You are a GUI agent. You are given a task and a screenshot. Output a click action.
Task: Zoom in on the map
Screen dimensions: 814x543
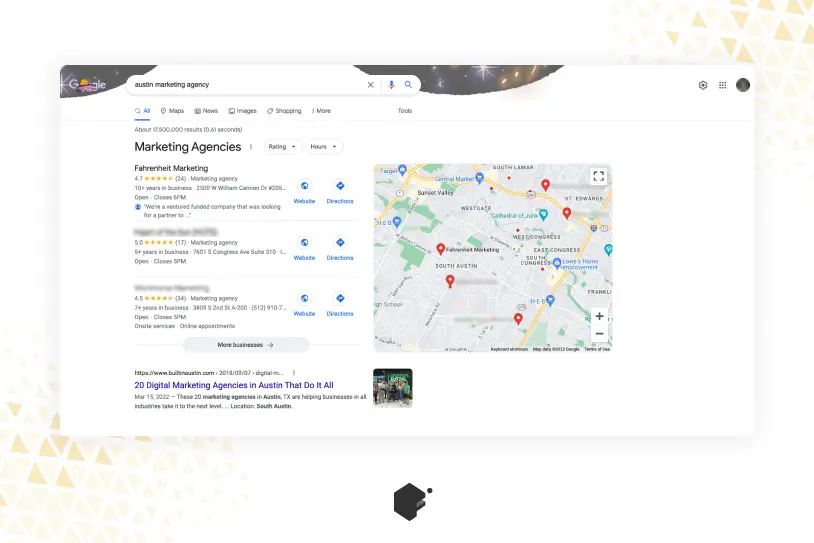pos(599,316)
